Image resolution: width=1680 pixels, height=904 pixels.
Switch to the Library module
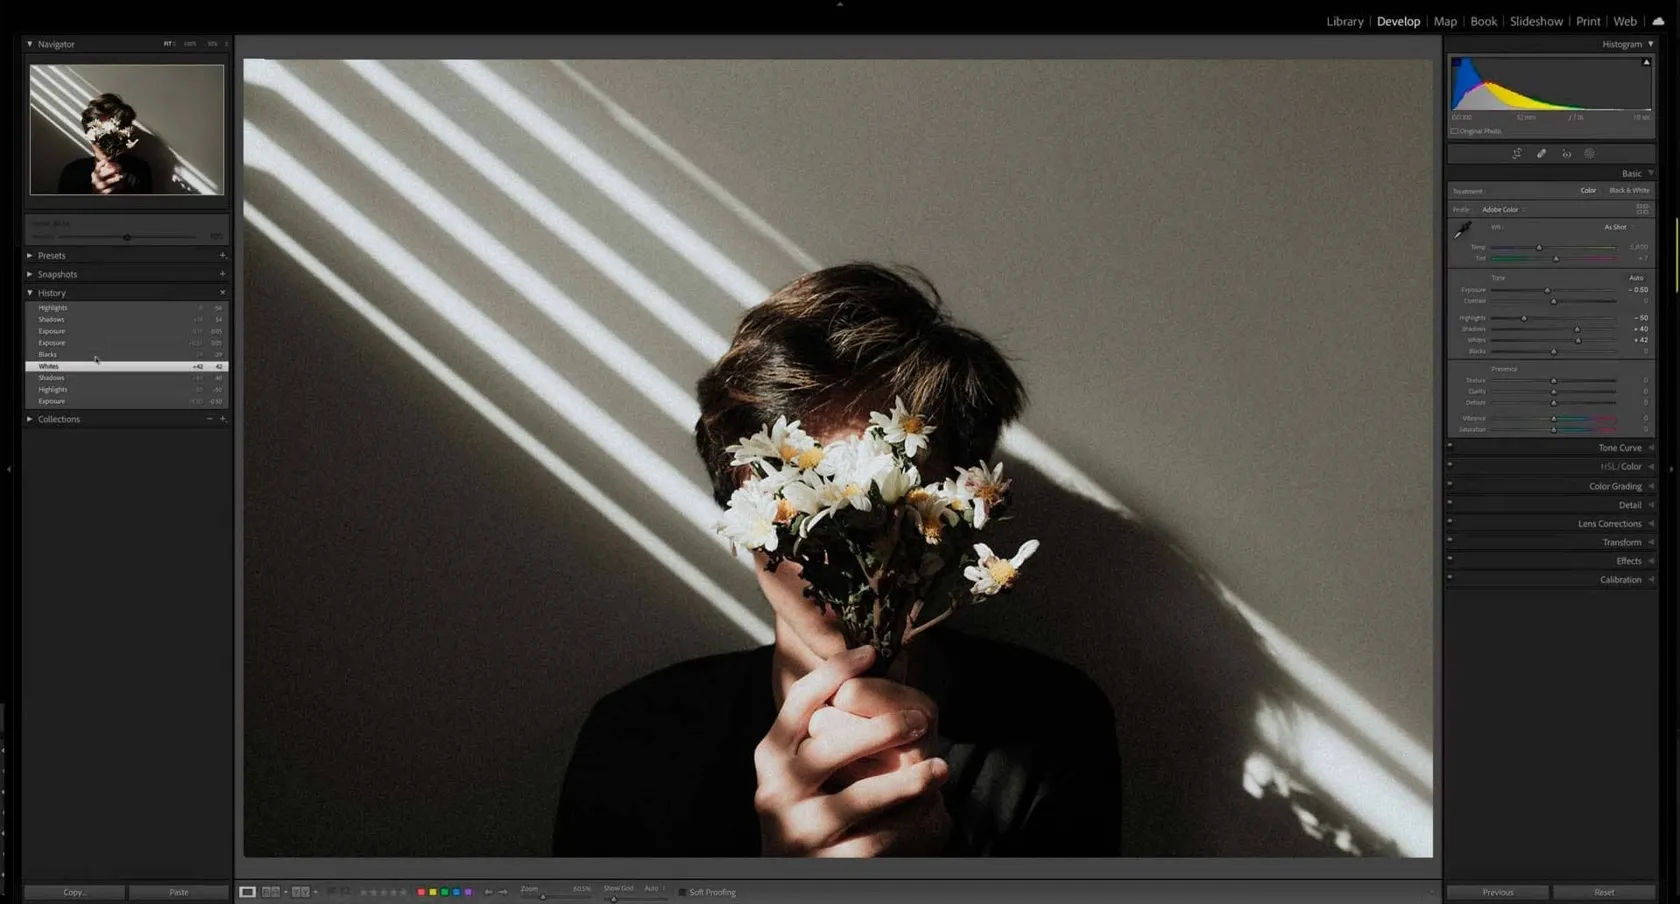[x=1344, y=21]
